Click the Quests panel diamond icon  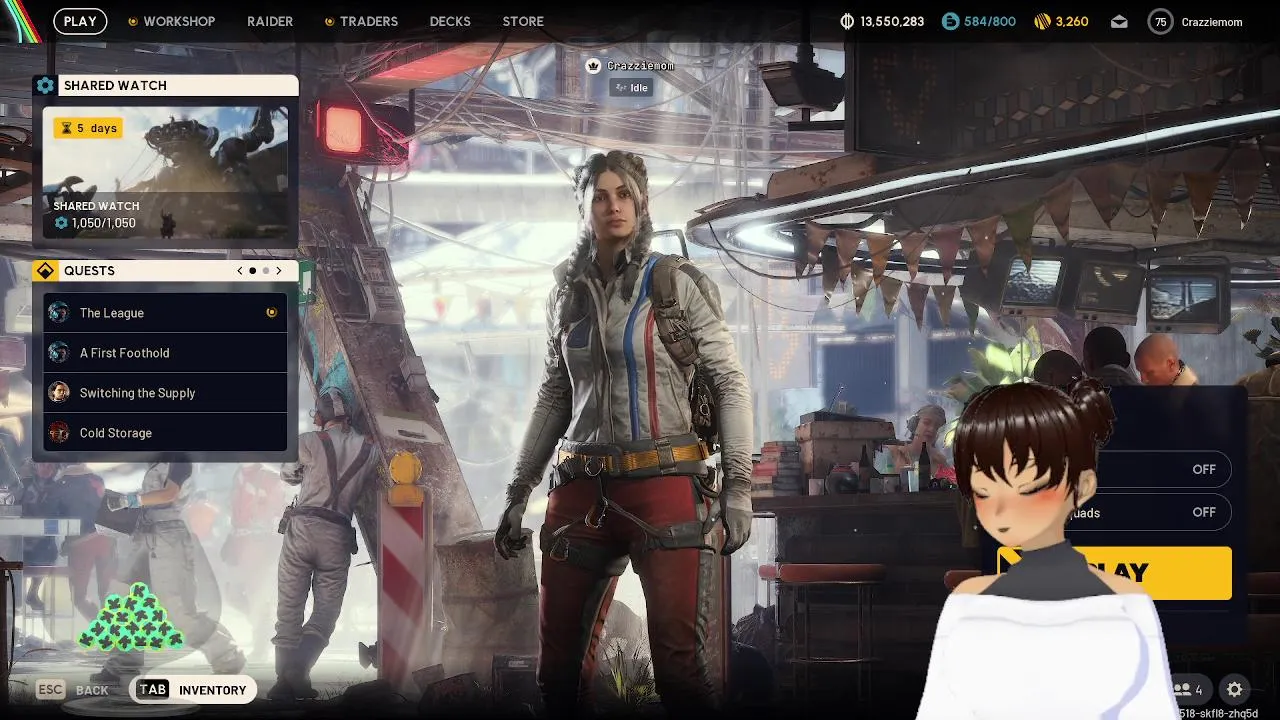point(45,271)
